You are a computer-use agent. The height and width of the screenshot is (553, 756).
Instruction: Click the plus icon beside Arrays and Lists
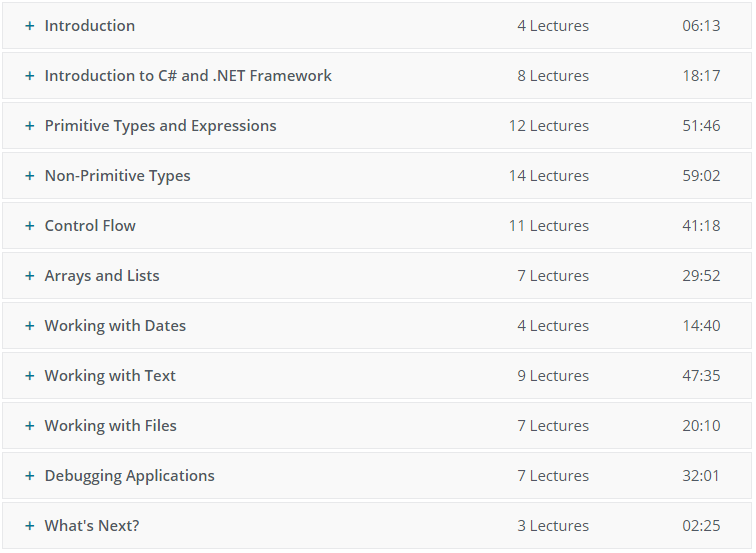(30, 276)
